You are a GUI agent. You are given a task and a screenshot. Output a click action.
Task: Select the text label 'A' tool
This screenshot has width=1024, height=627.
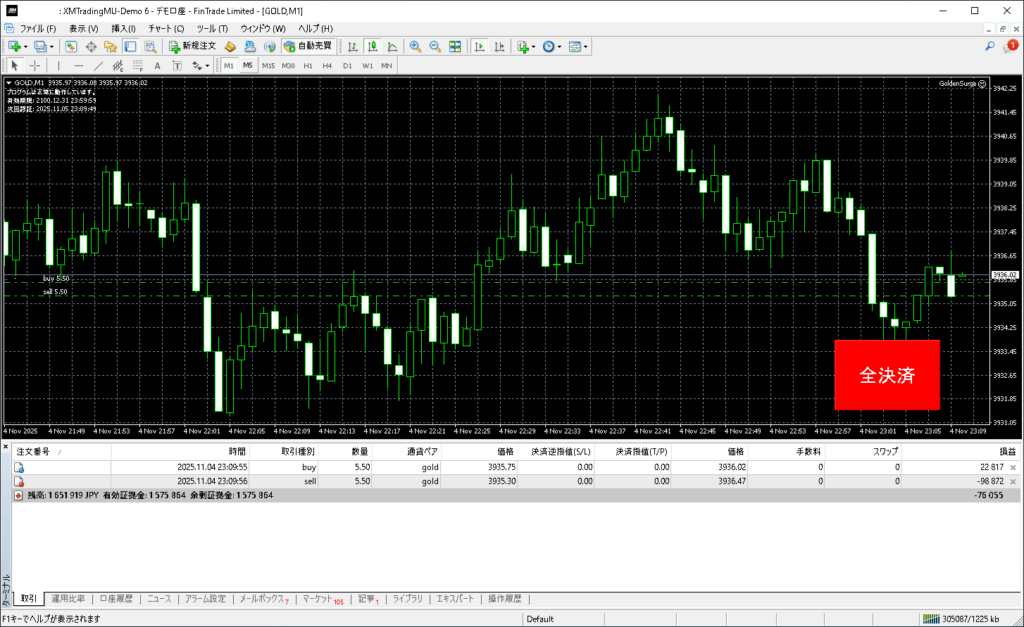(157, 65)
